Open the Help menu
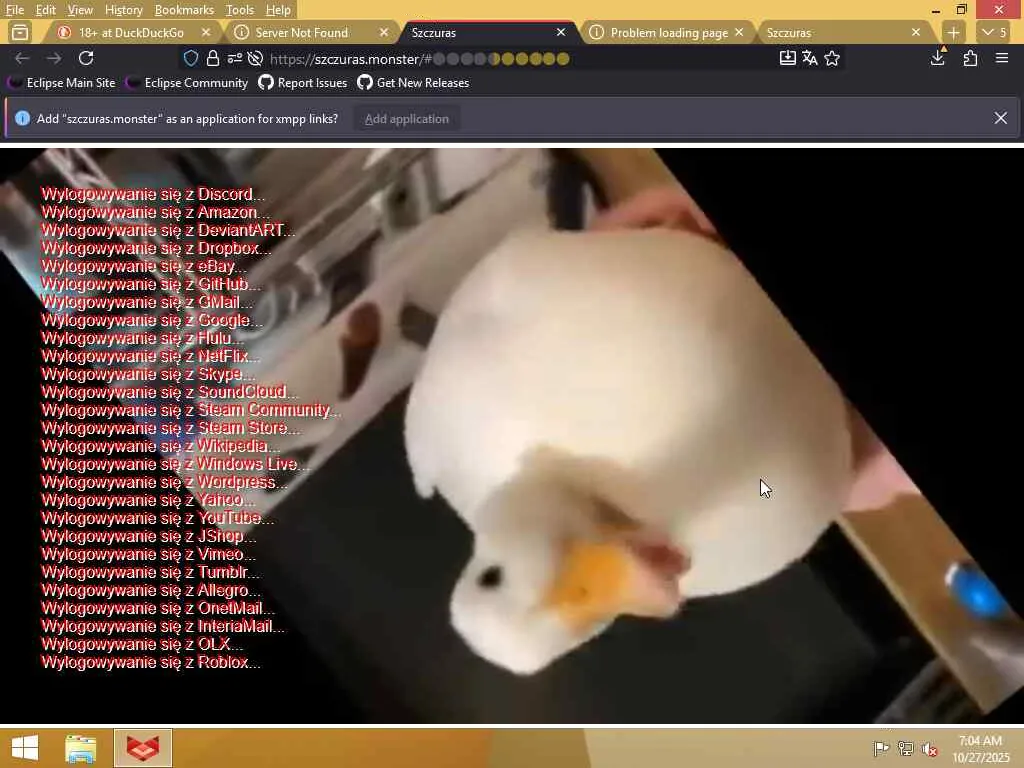The height and width of the screenshot is (768, 1024). tap(278, 10)
